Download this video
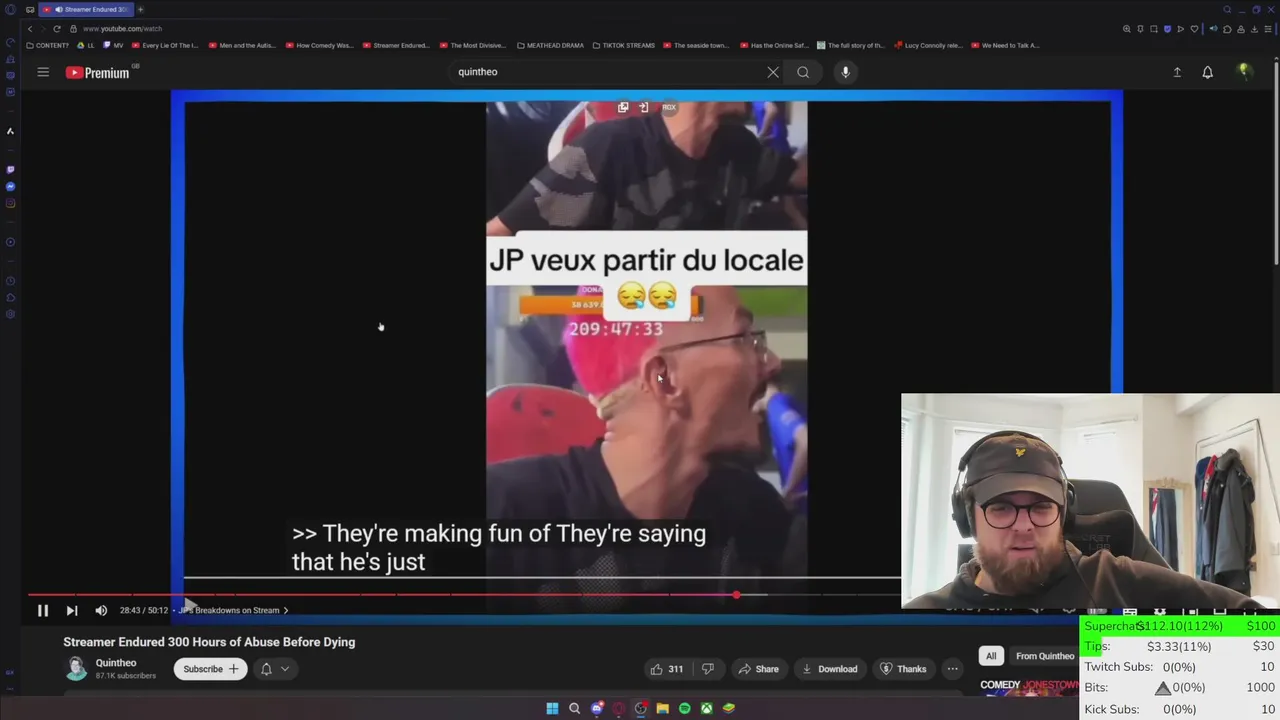Image resolution: width=1280 pixels, height=720 pixels. pos(829,669)
